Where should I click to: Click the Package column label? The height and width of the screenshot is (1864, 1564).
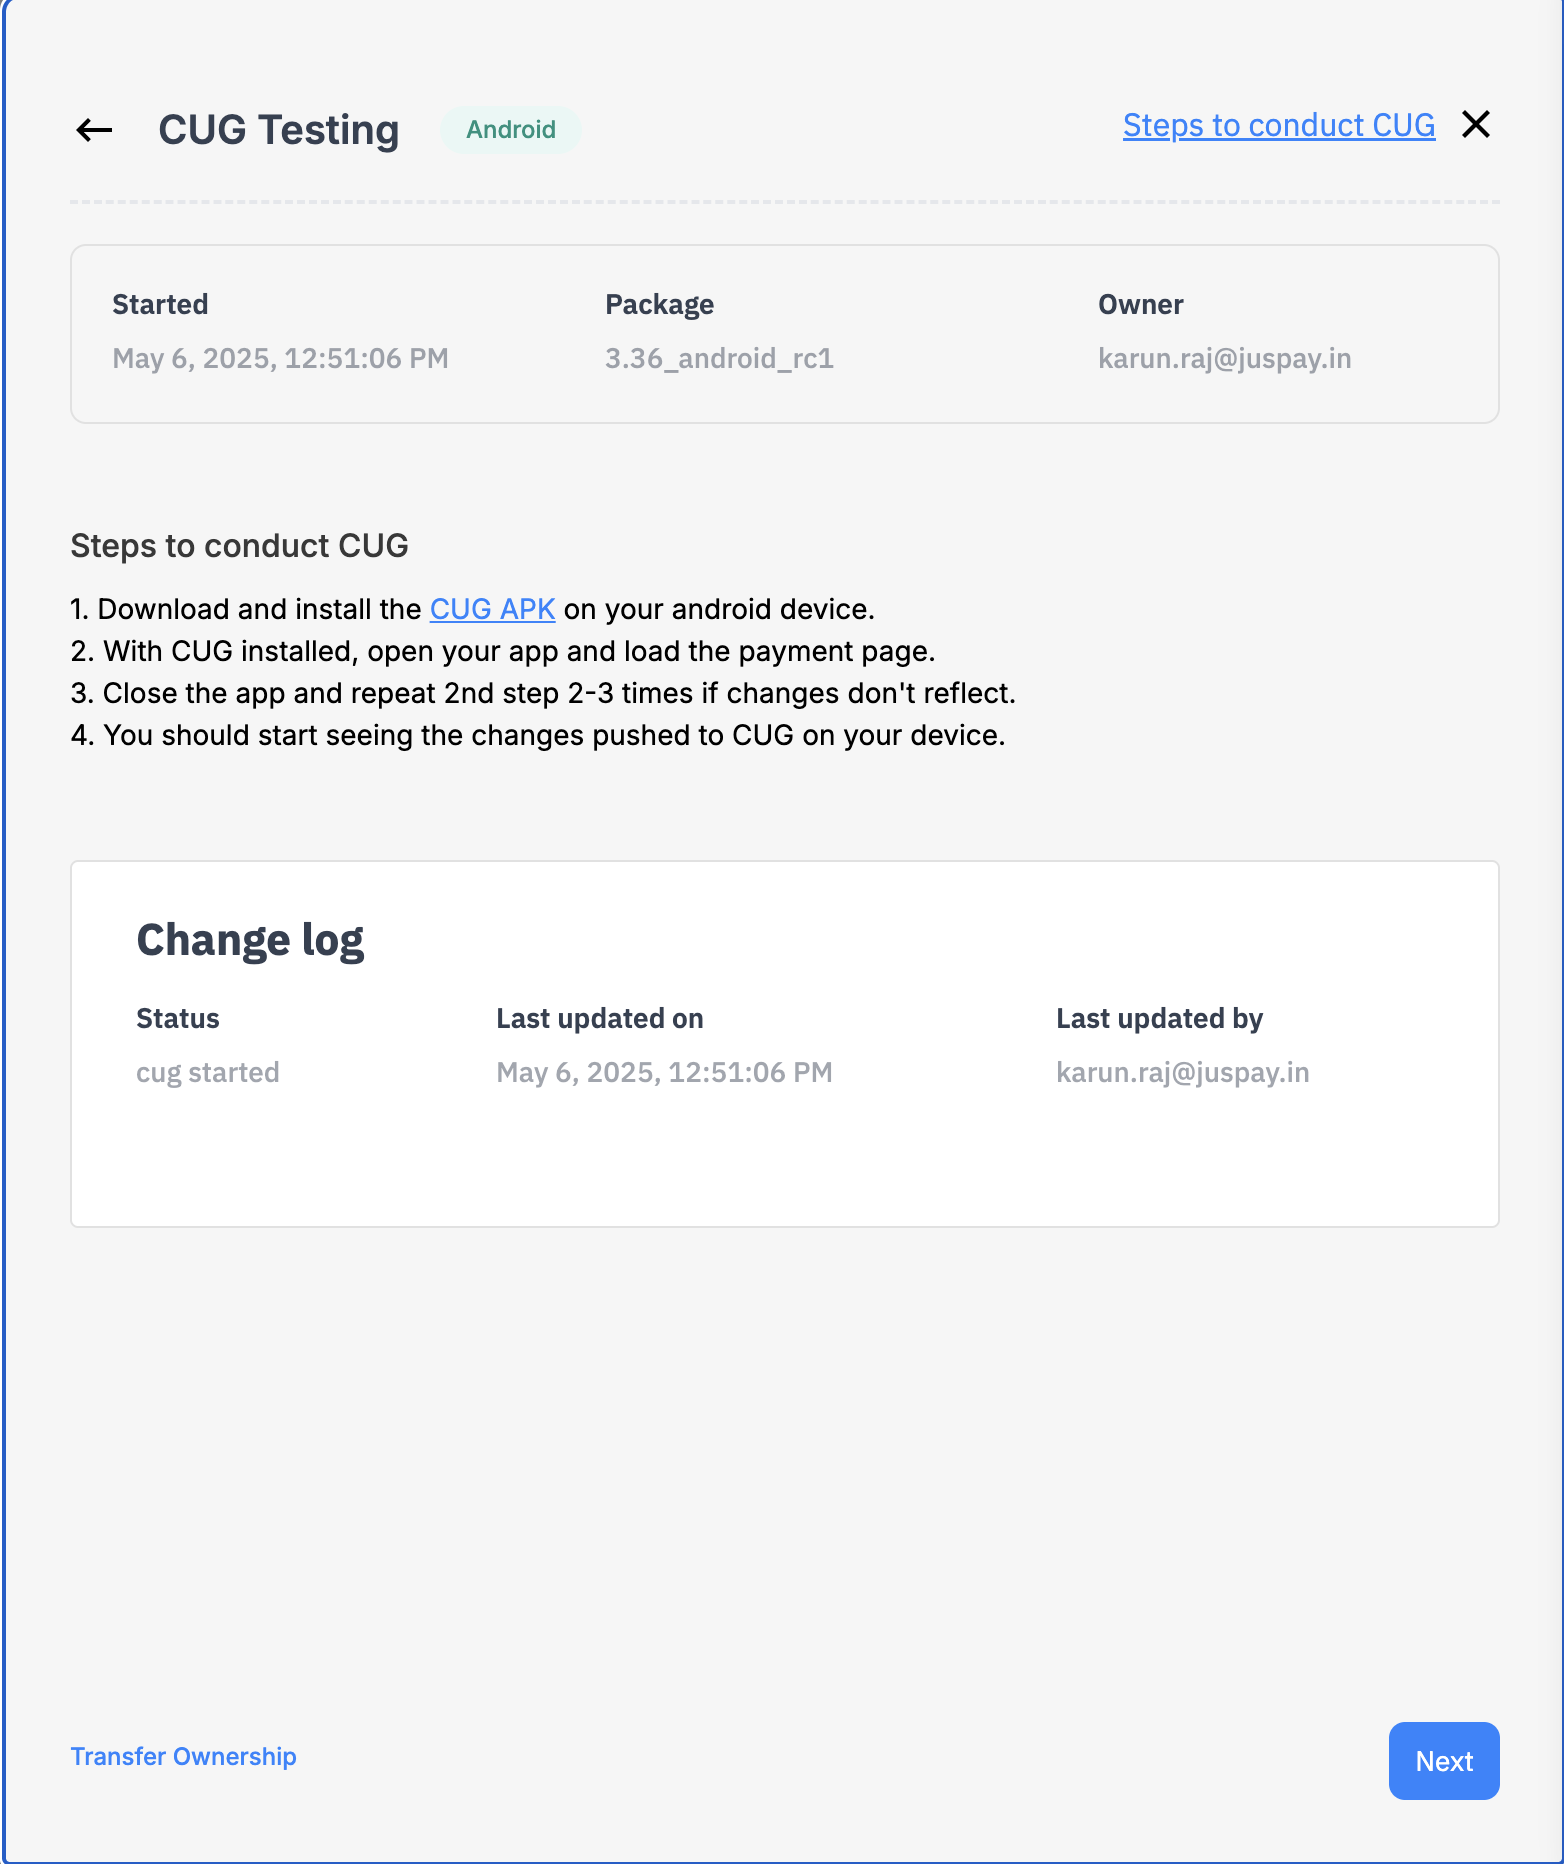pos(659,304)
